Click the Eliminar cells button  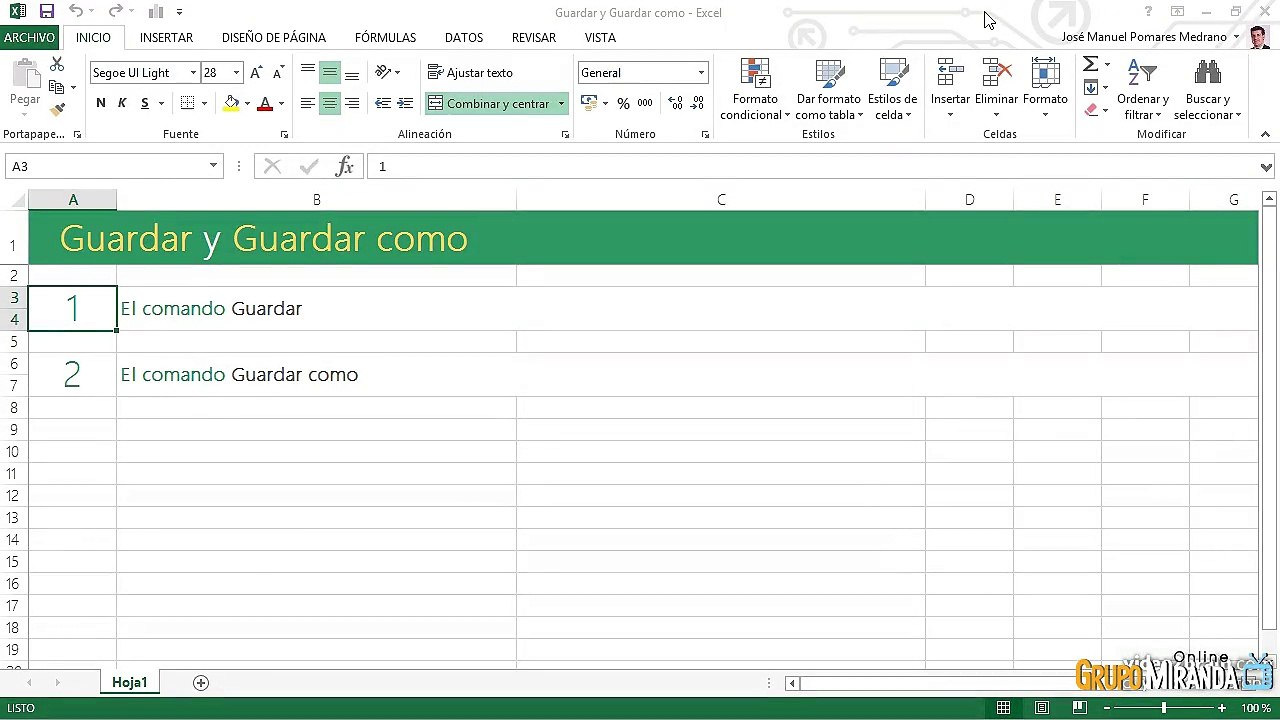(996, 89)
